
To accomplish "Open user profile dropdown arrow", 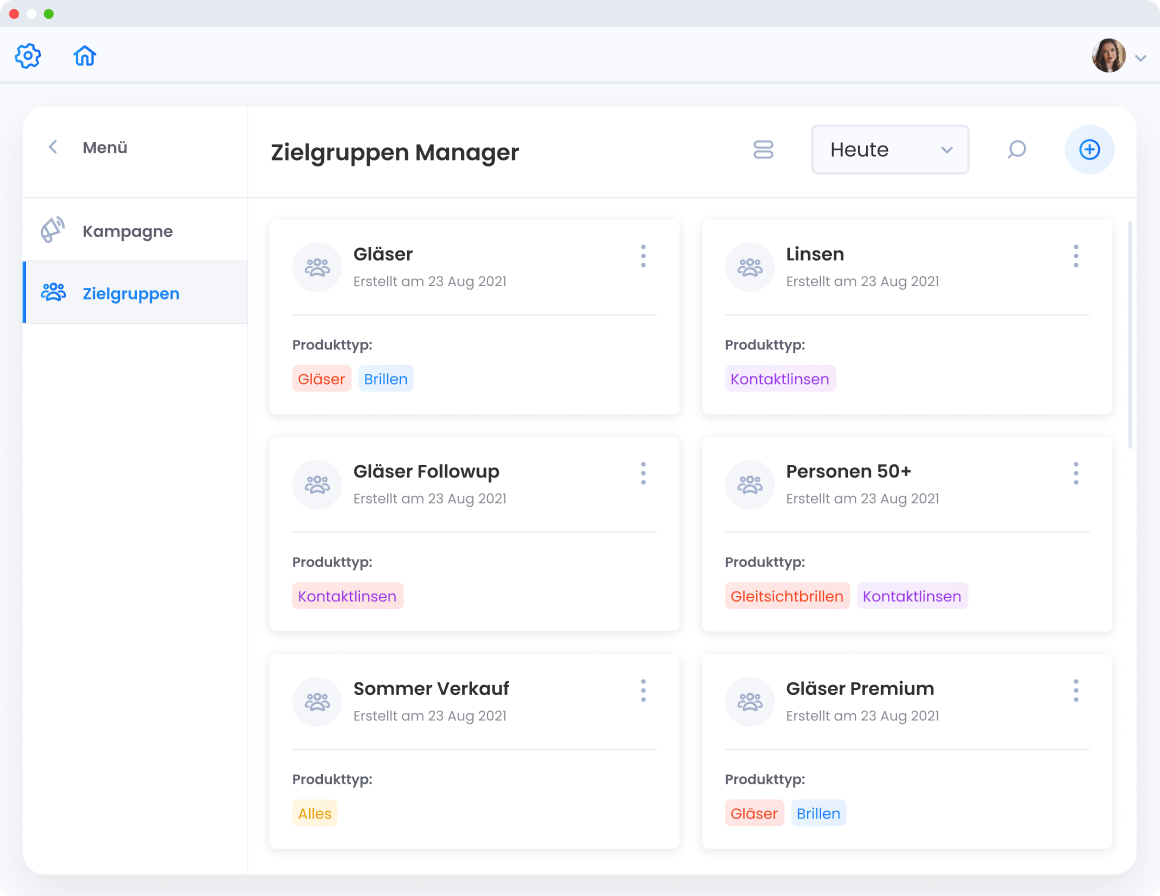I will pyautogui.click(x=1141, y=59).
